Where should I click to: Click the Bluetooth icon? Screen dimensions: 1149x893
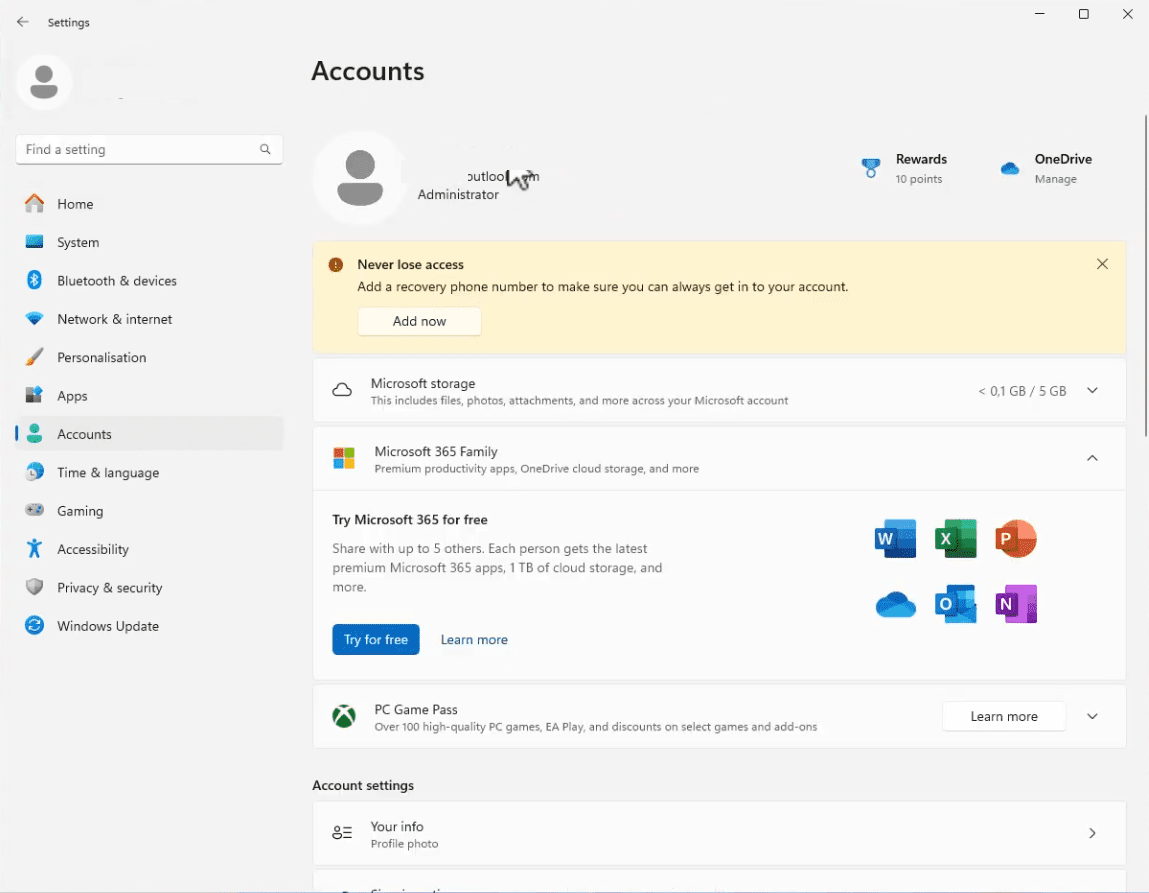[x=34, y=280]
